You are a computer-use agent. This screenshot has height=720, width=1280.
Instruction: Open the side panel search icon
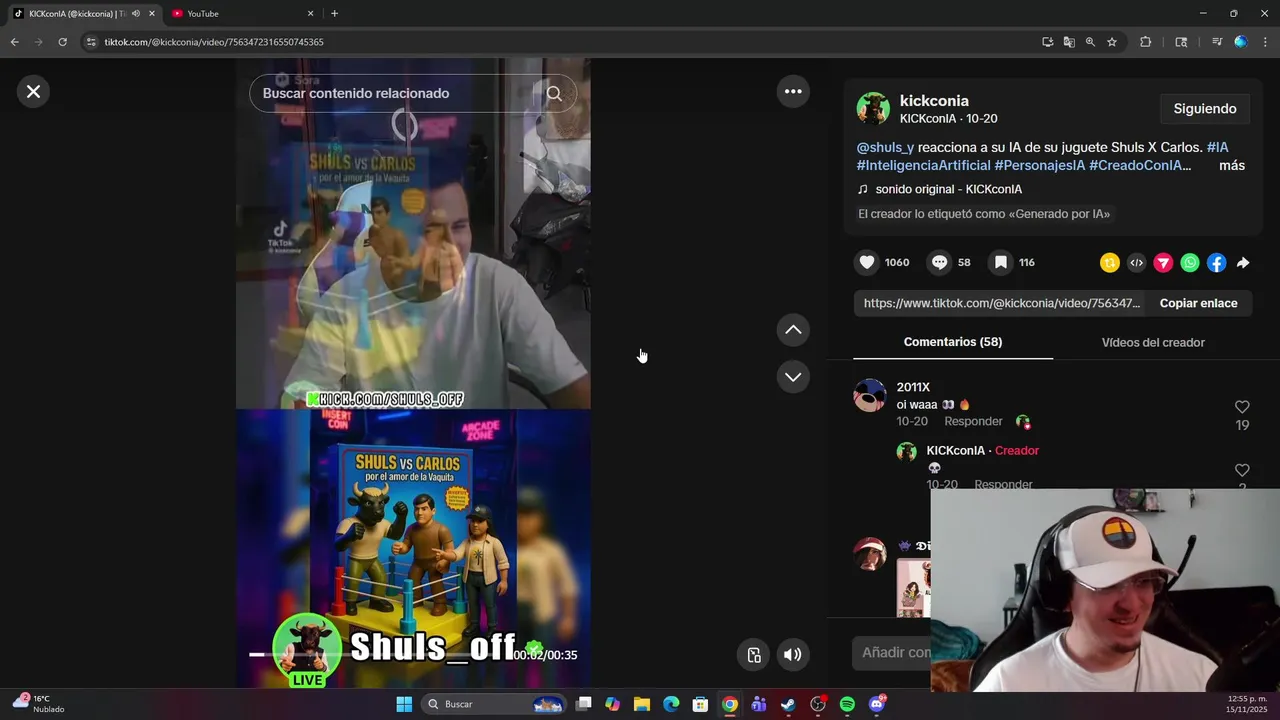[x=1181, y=42]
